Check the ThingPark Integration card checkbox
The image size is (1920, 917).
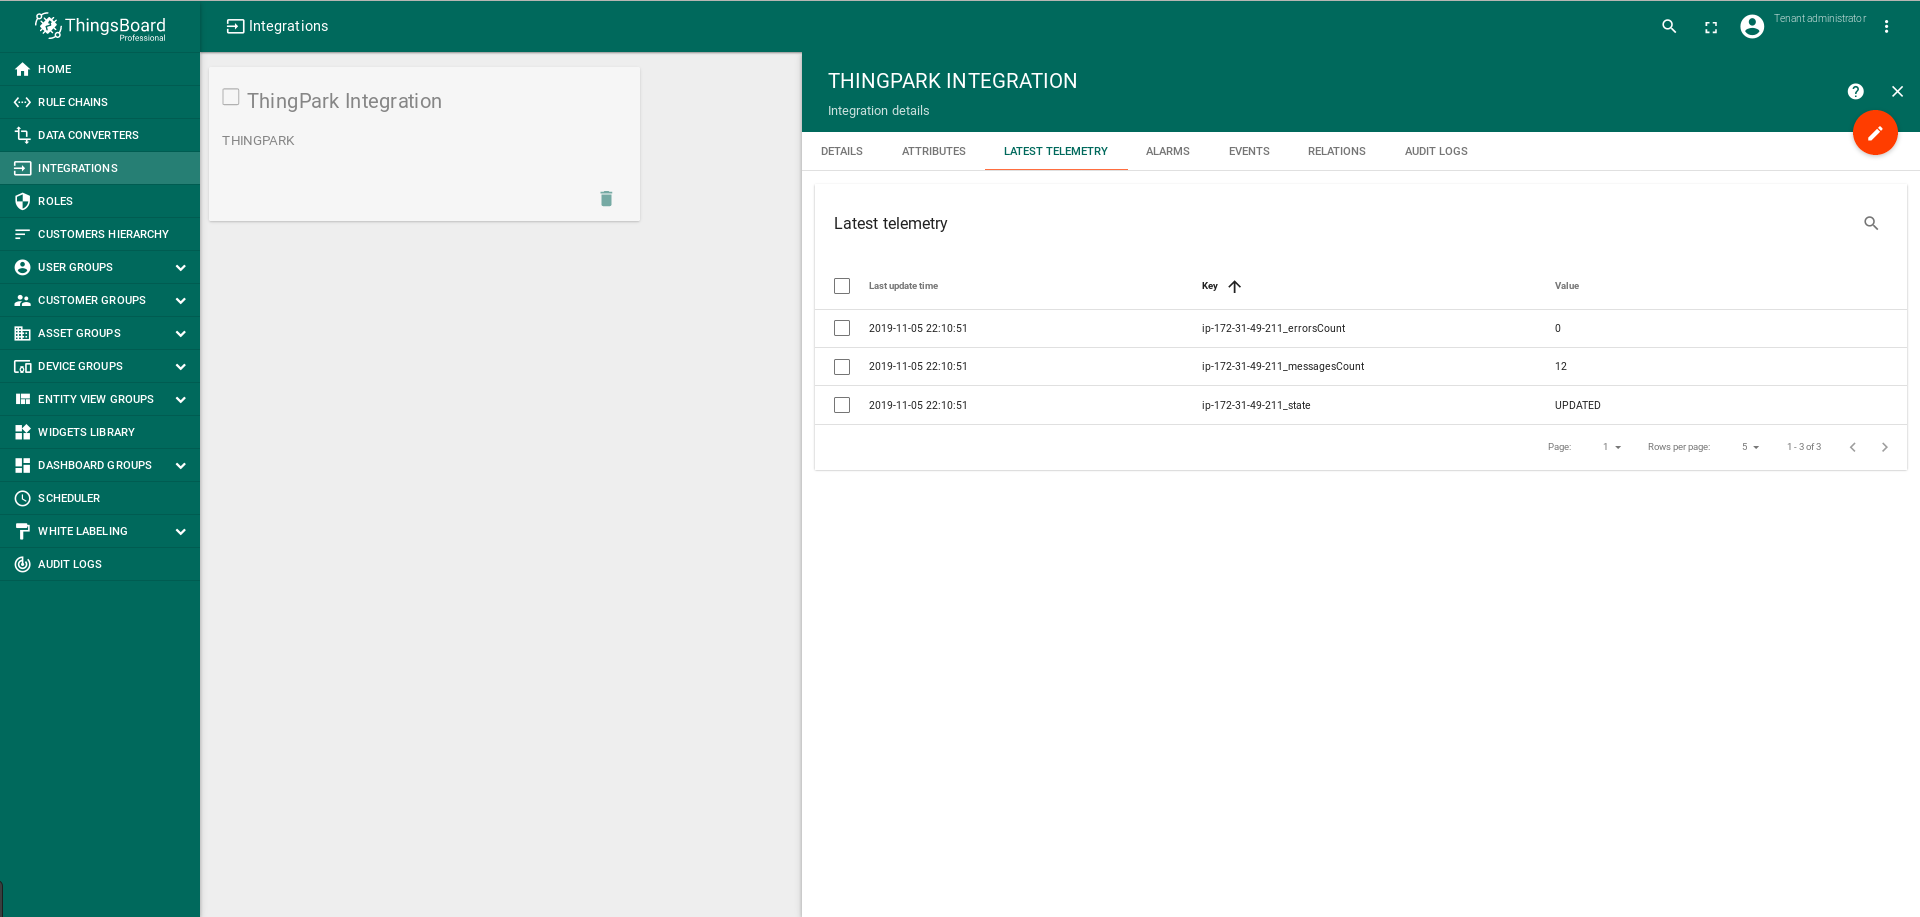tap(231, 97)
